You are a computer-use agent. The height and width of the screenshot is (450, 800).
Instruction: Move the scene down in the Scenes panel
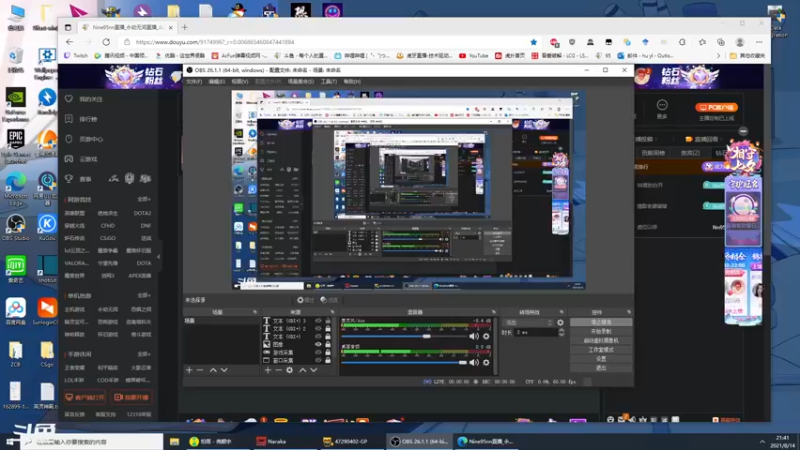224,370
